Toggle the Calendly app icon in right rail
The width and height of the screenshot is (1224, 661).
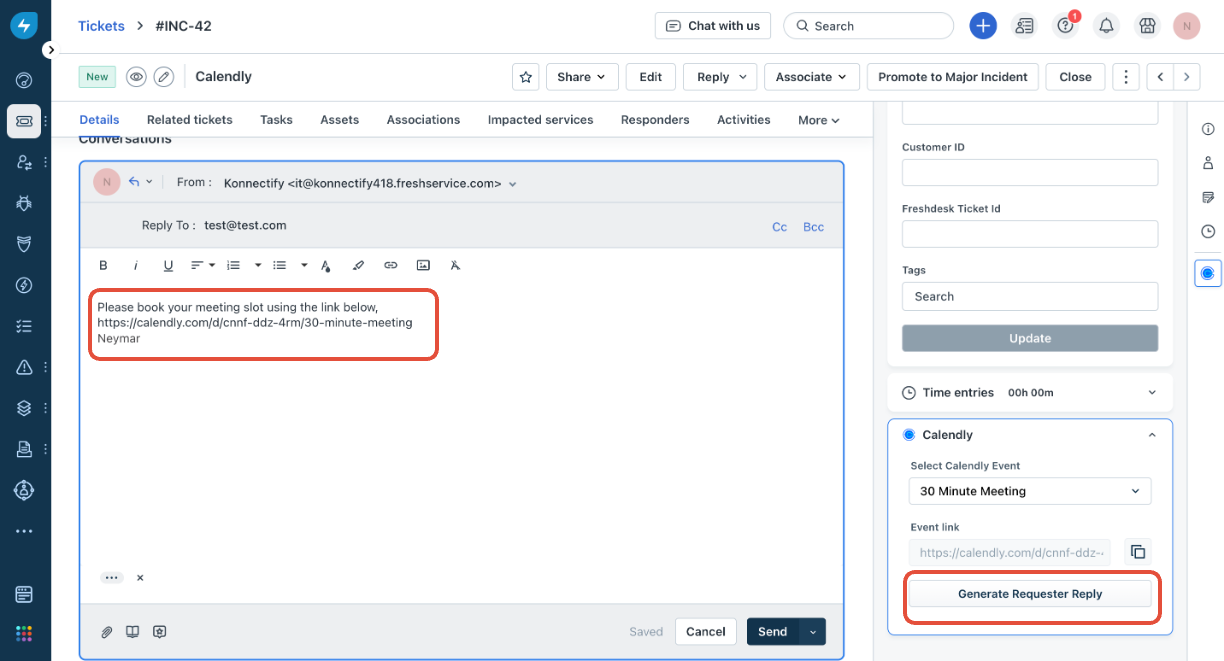(1208, 273)
